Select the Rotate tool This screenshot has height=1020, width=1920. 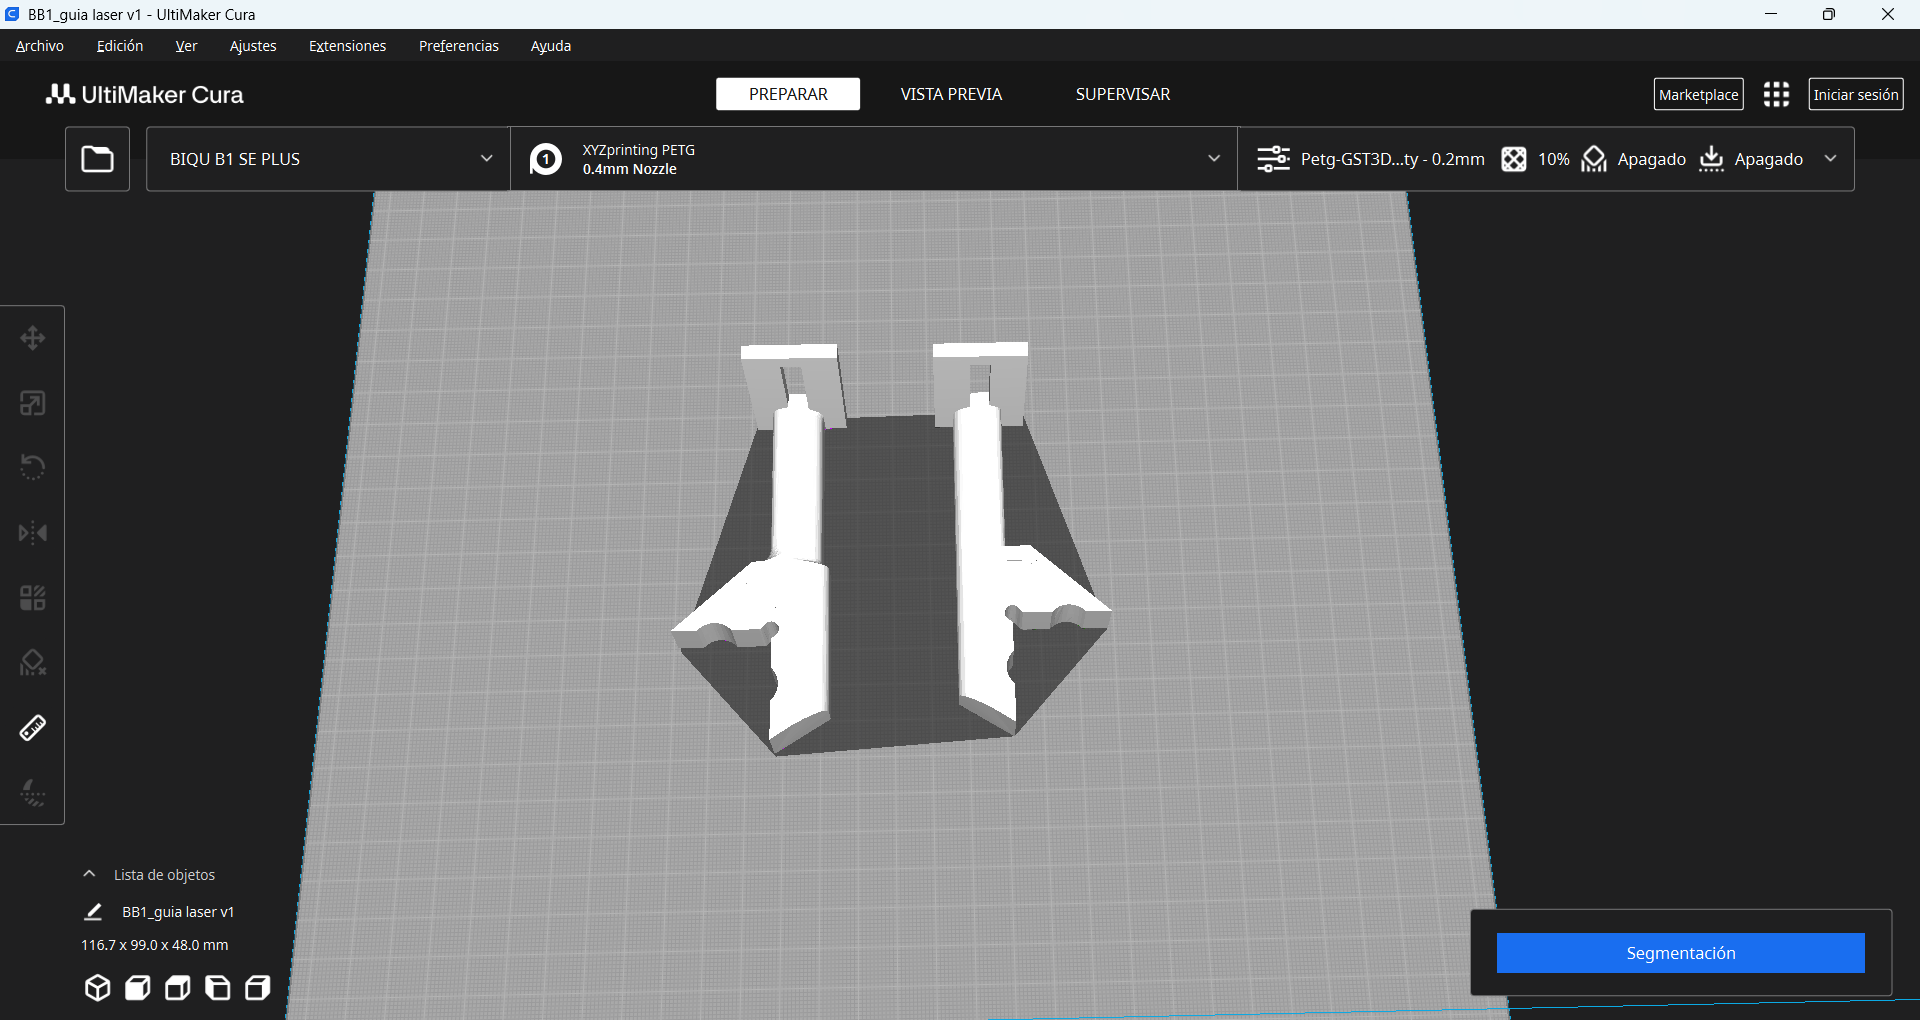pos(33,468)
